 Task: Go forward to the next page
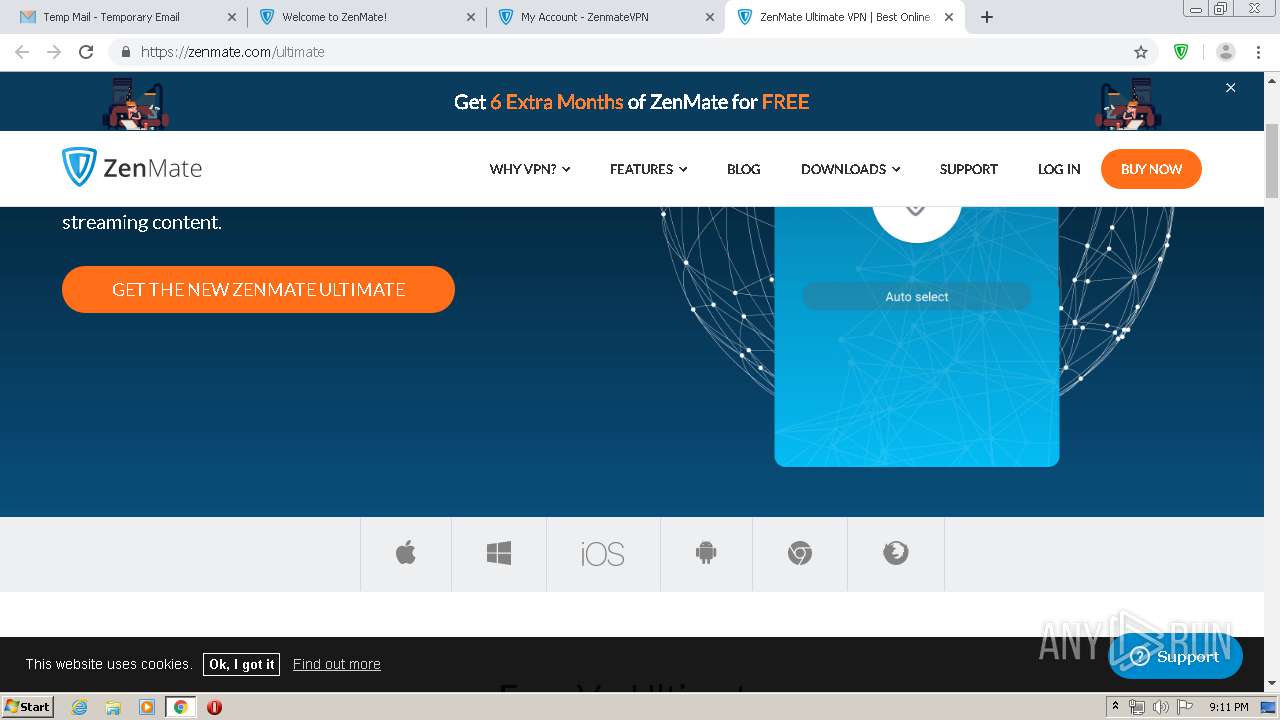tap(54, 52)
